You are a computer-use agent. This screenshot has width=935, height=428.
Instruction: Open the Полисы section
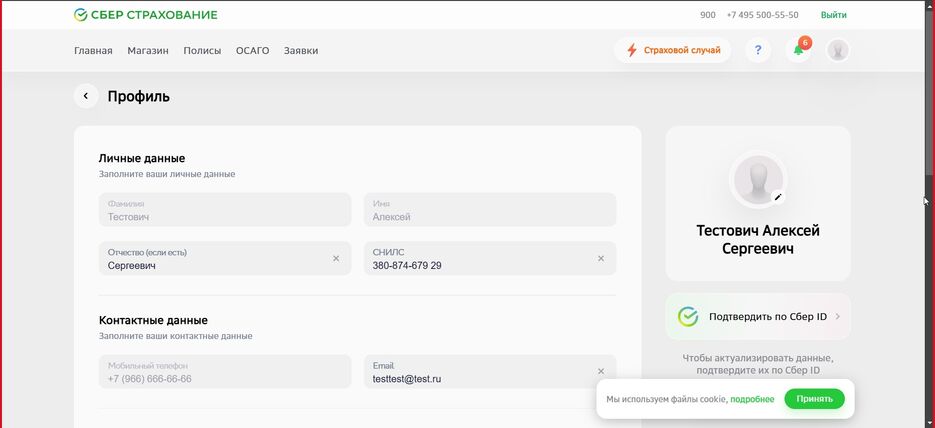tap(202, 50)
